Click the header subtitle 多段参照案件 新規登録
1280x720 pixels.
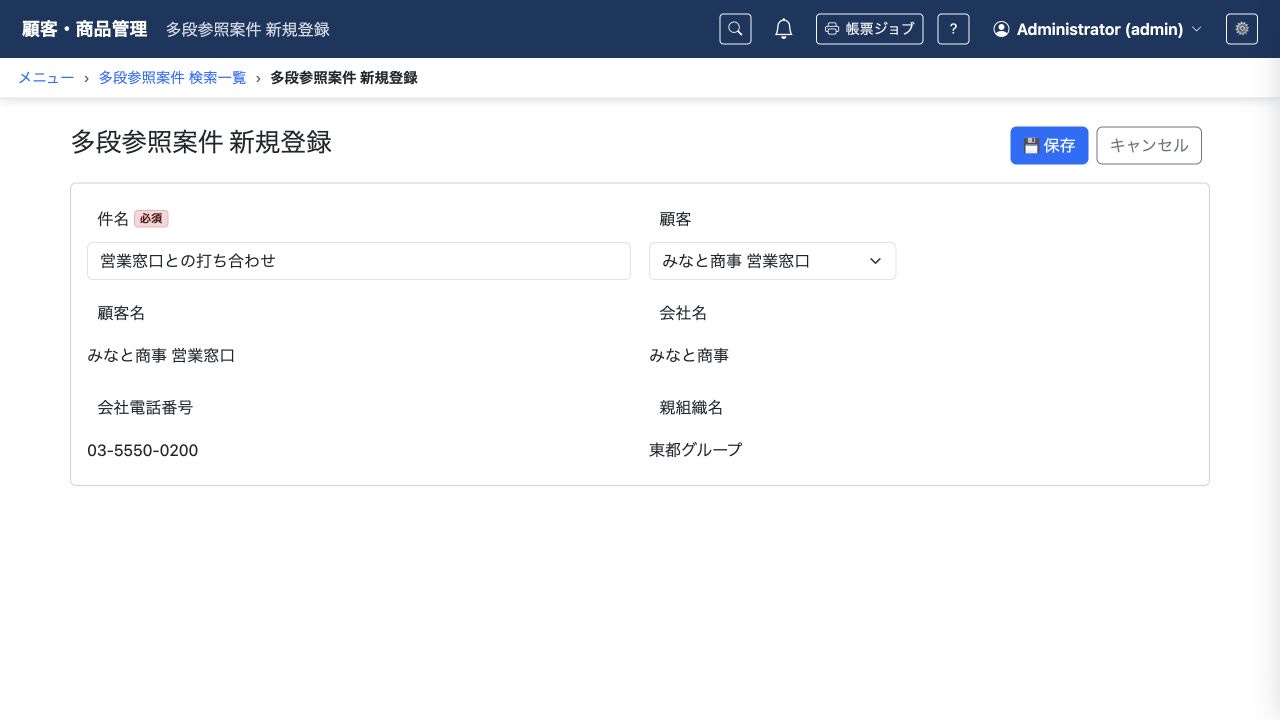pyautogui.click(x=248, y=29)
